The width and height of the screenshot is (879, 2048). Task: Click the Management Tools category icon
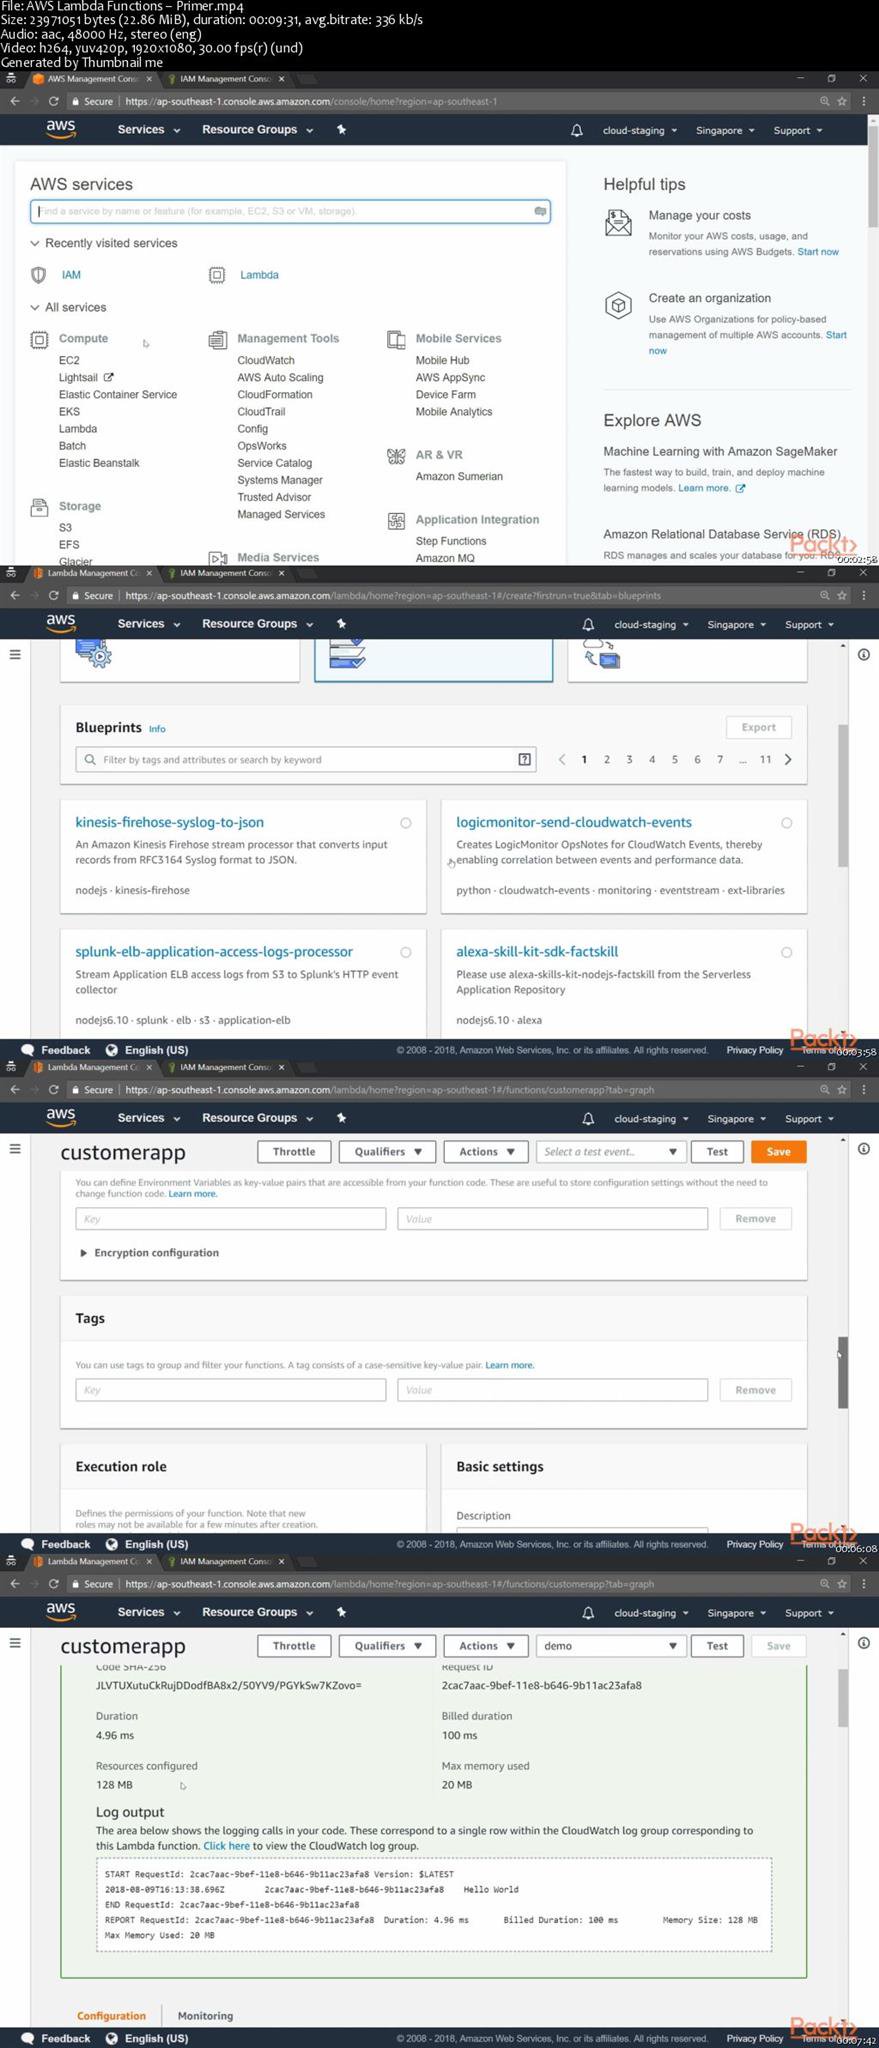point(217,339)
